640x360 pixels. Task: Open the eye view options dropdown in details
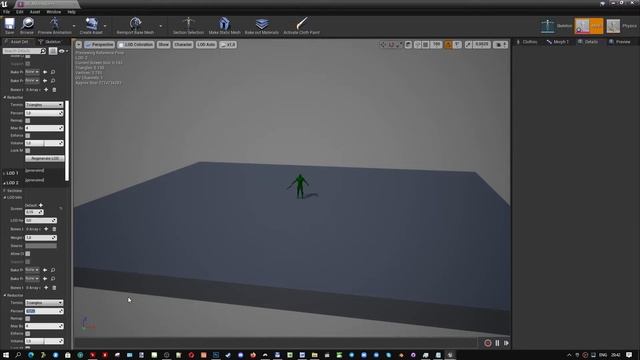pyautogui.click(x=63, y=51)
